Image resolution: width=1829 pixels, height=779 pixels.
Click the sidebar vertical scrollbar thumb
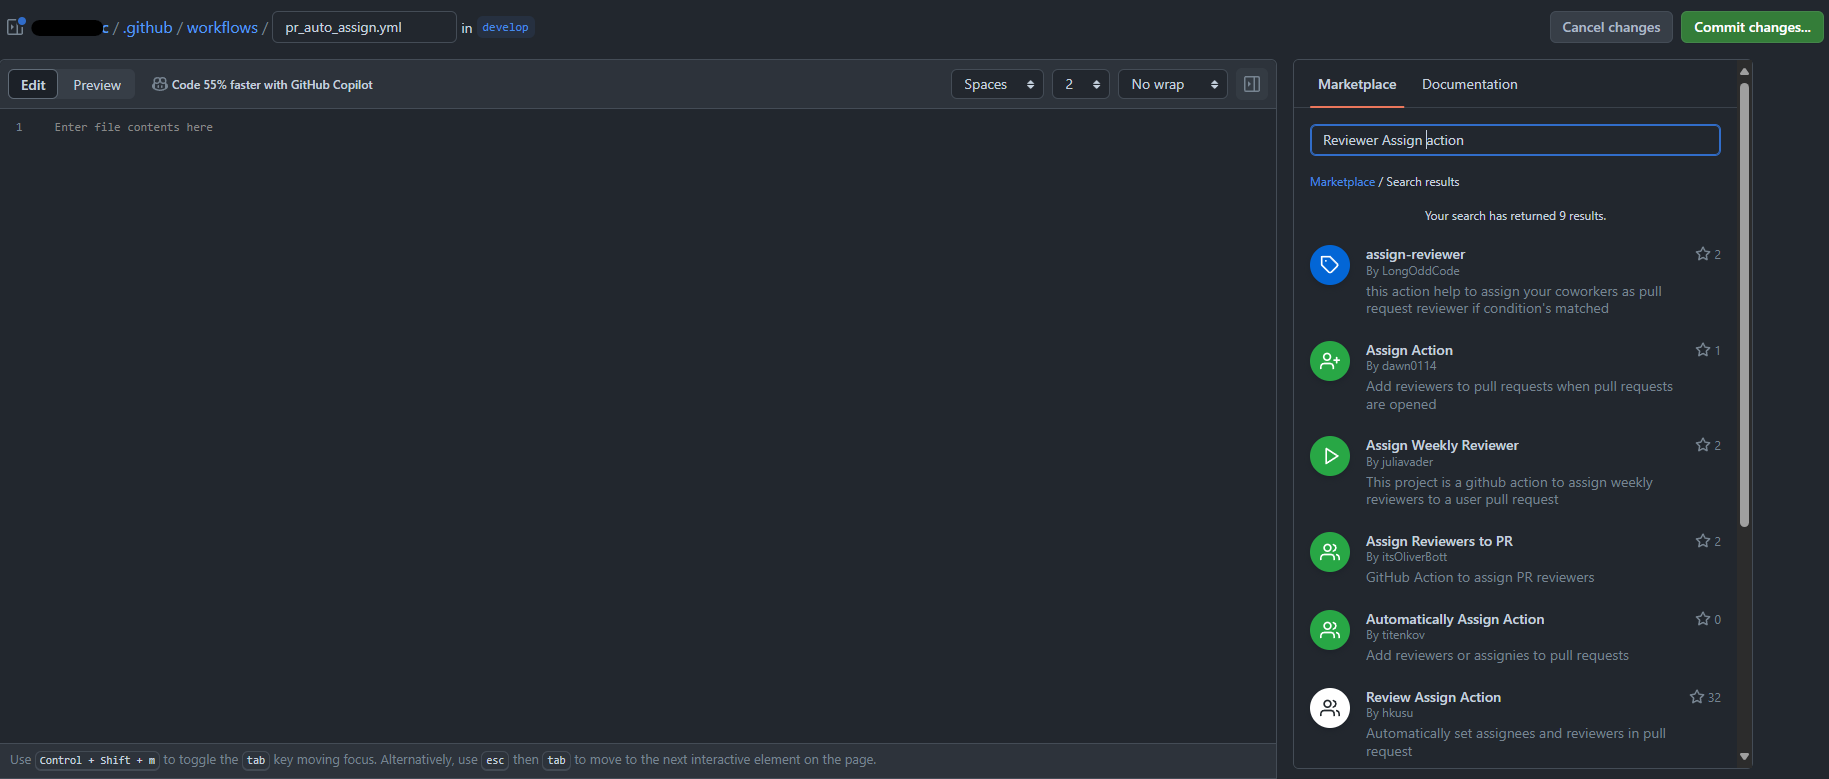pos(1744,304)
